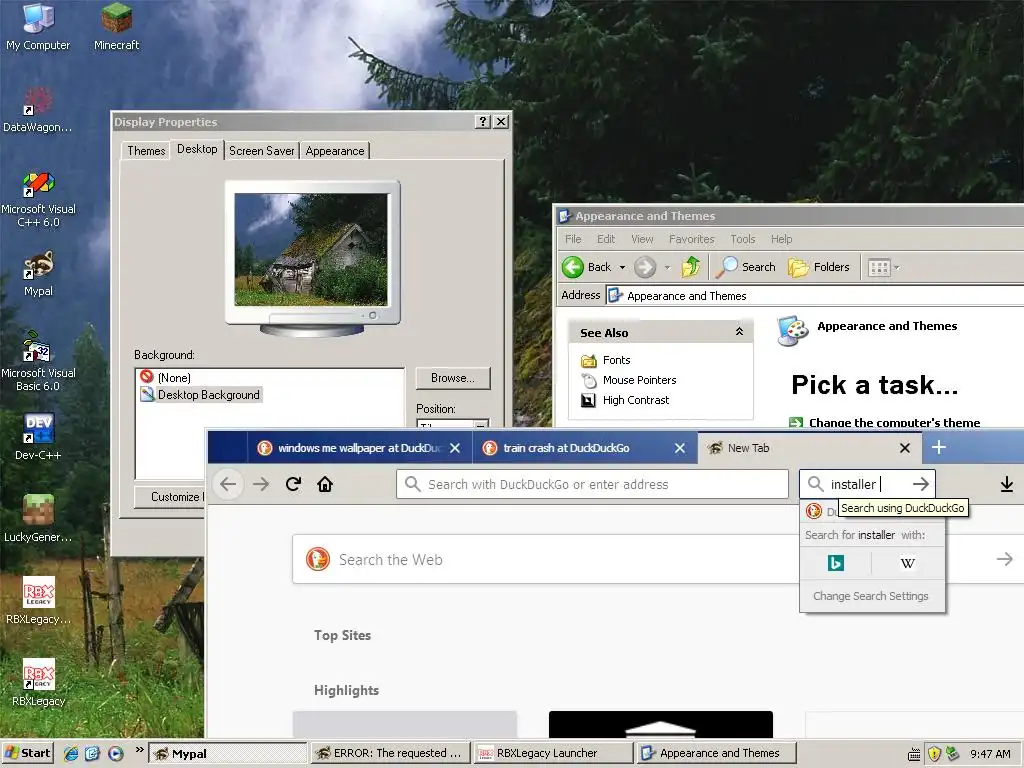This screenshot has width=1024, height=768.
Task: Go forward in the Mypal browser
Action: [261, 484]
